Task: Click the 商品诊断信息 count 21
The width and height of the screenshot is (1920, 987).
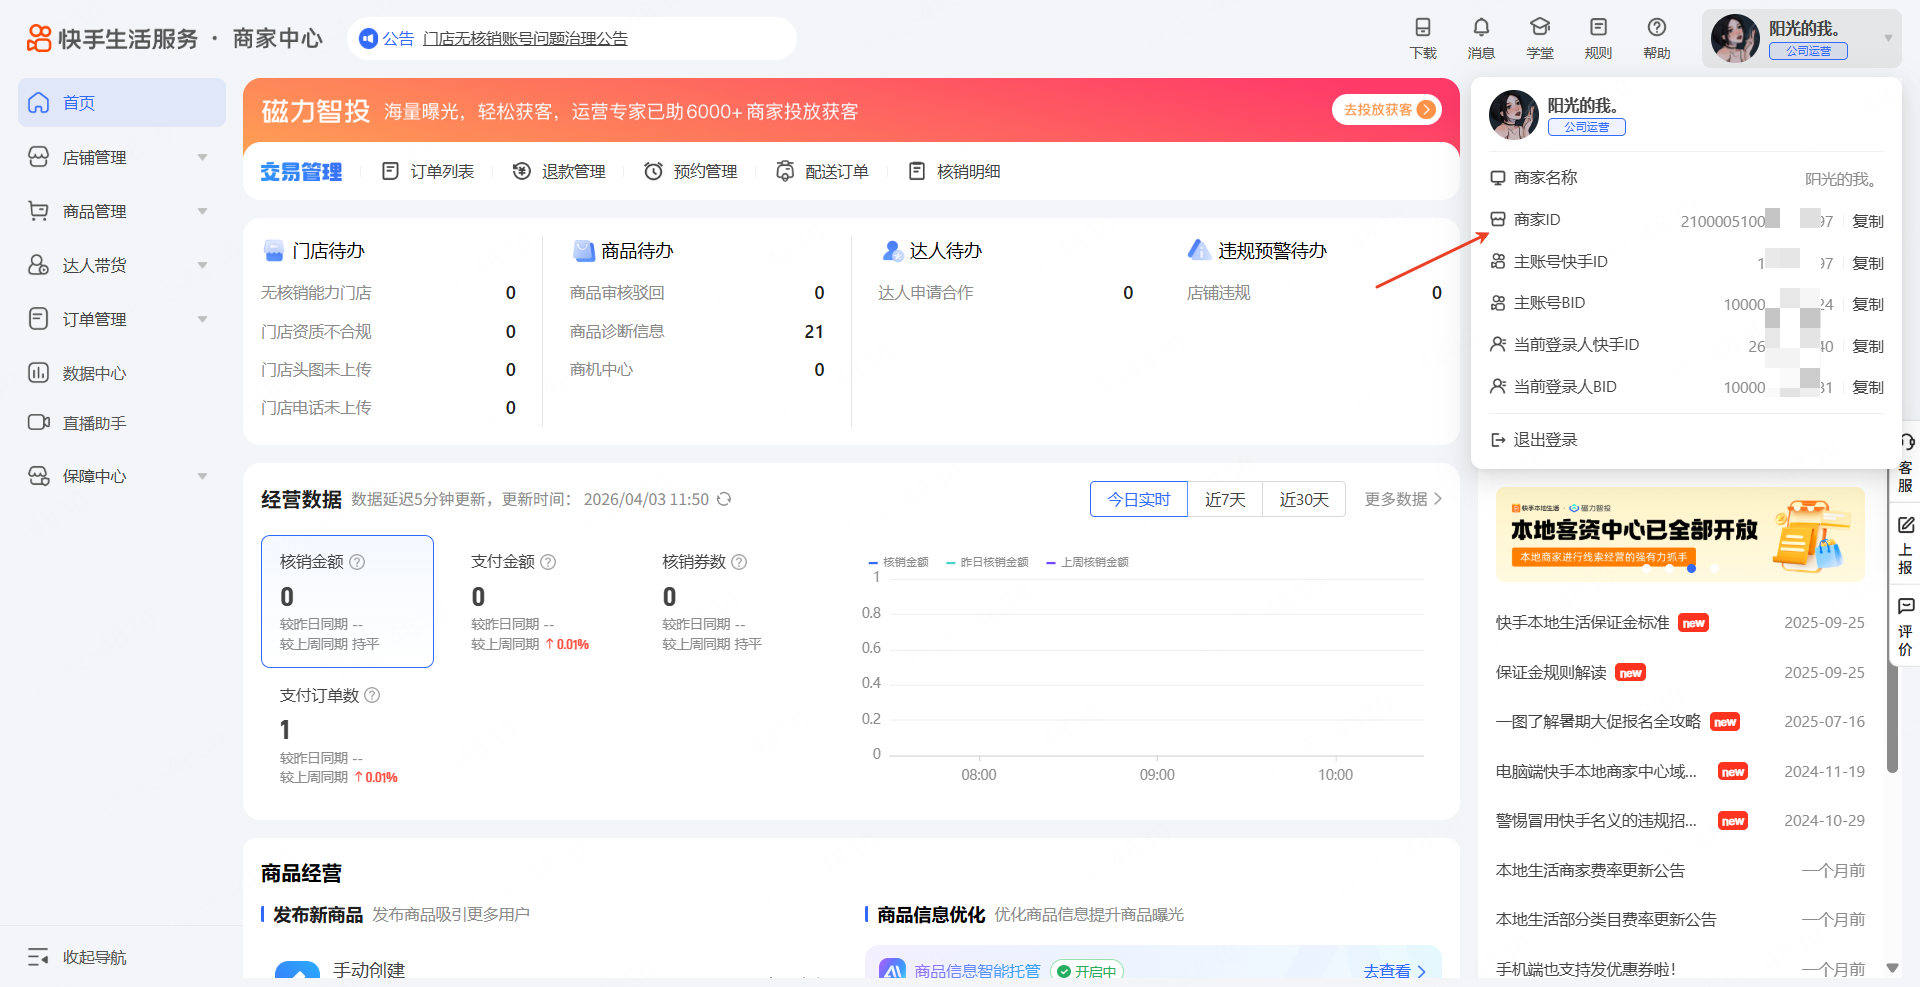Action: tap(814, 332)
